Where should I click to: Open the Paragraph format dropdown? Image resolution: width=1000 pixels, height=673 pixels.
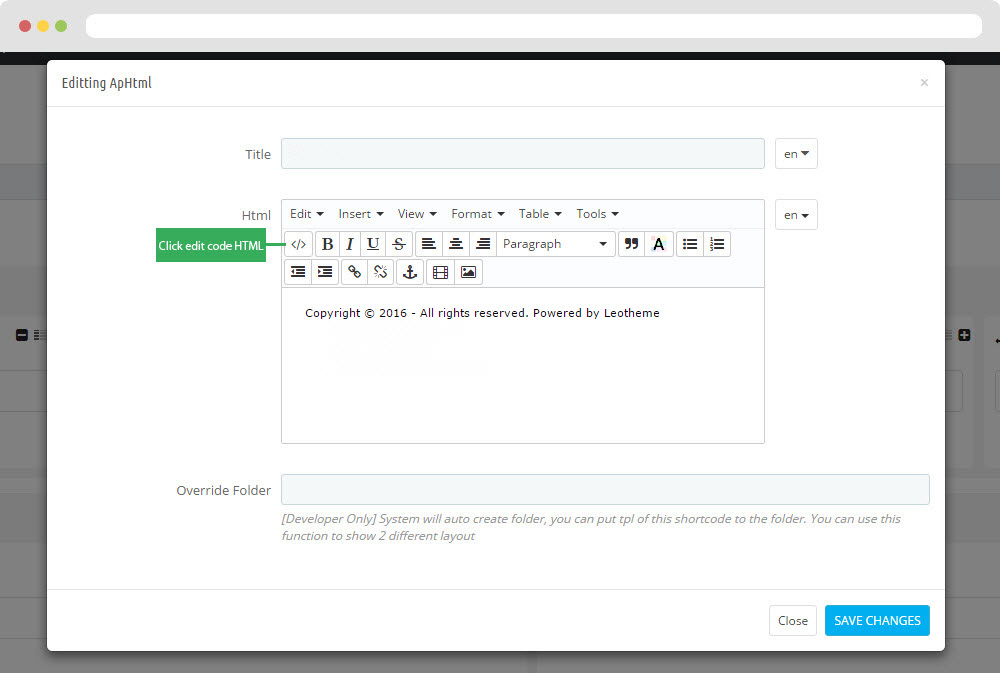(x=555, y=244)
